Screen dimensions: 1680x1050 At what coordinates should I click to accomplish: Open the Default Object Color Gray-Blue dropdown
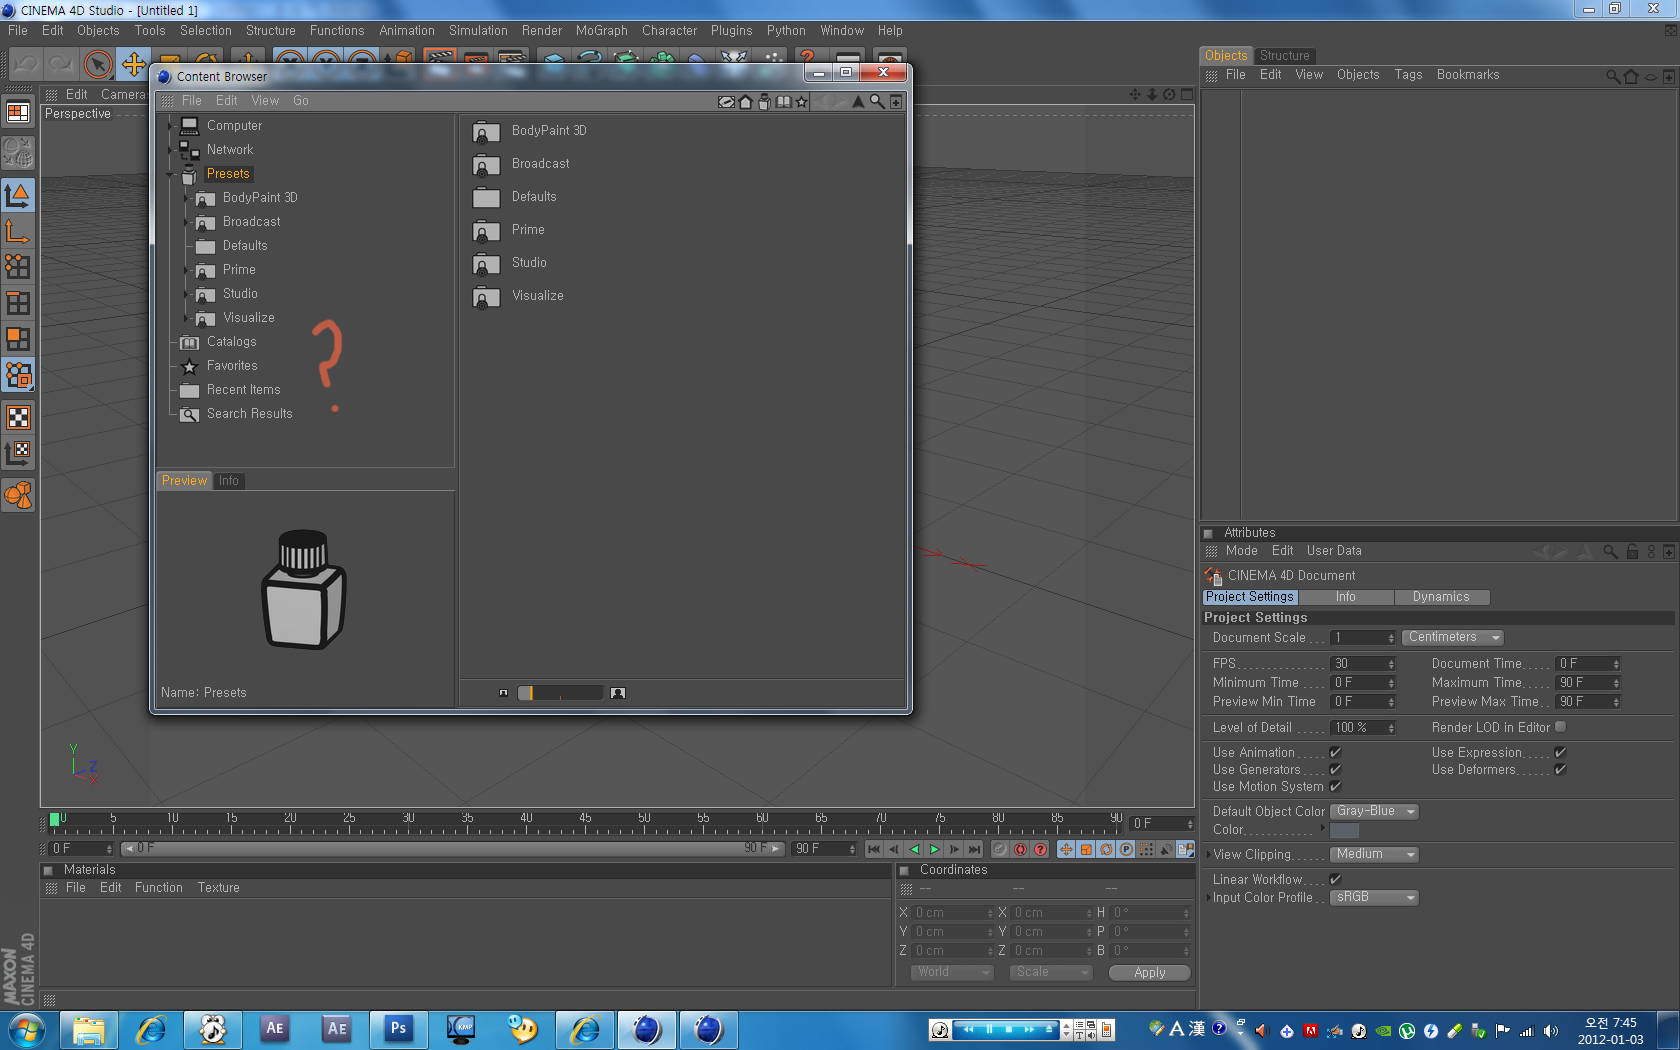tap(1374, 811)
